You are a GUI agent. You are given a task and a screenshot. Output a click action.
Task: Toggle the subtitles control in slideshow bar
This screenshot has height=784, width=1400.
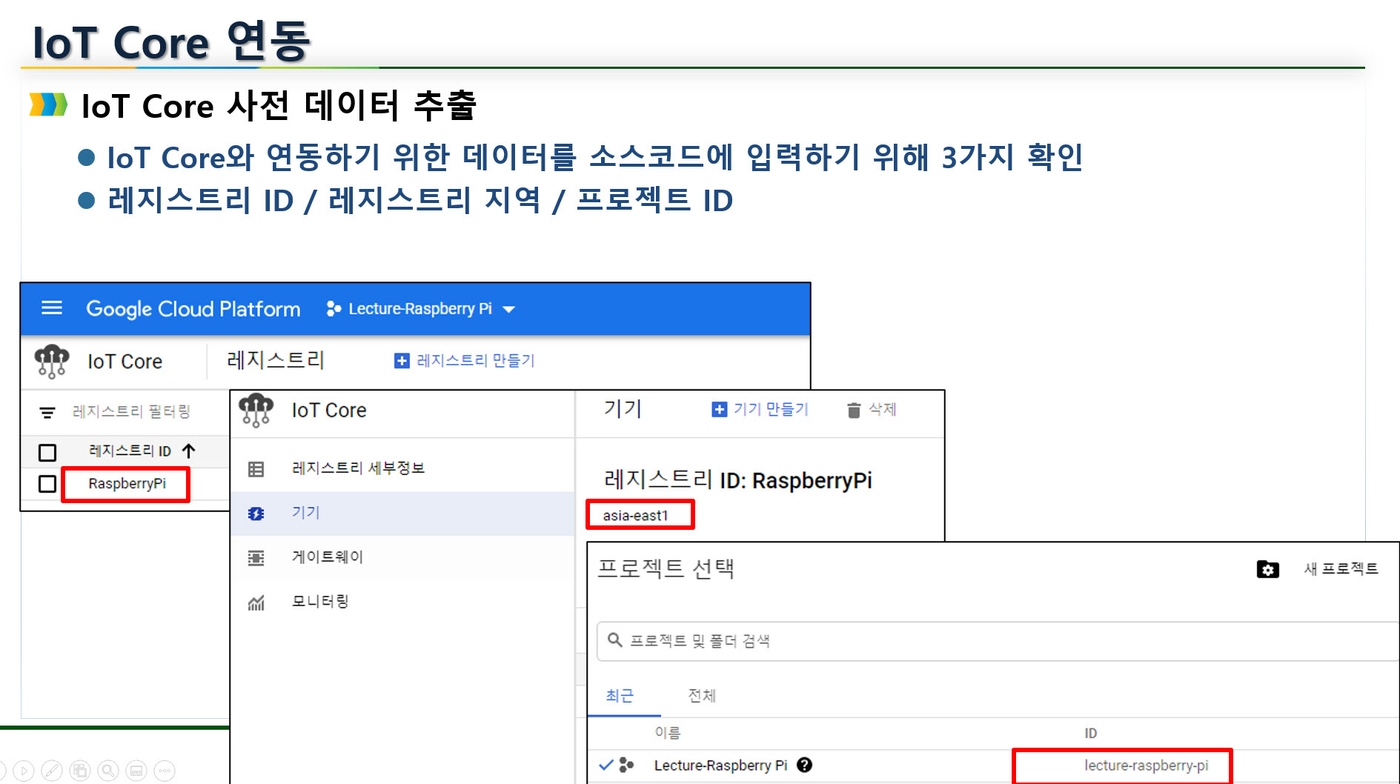[x=137, y=771]
